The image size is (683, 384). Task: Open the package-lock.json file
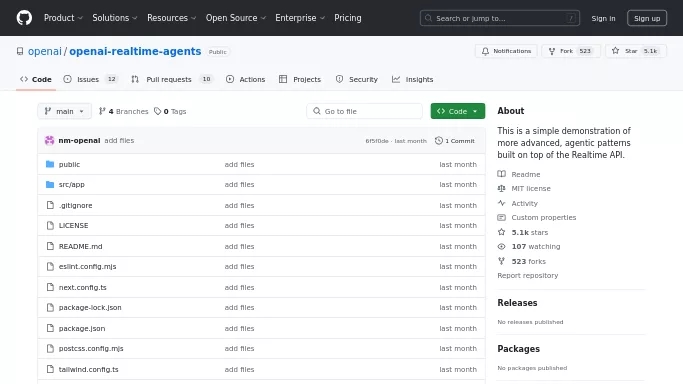point(90,307)
